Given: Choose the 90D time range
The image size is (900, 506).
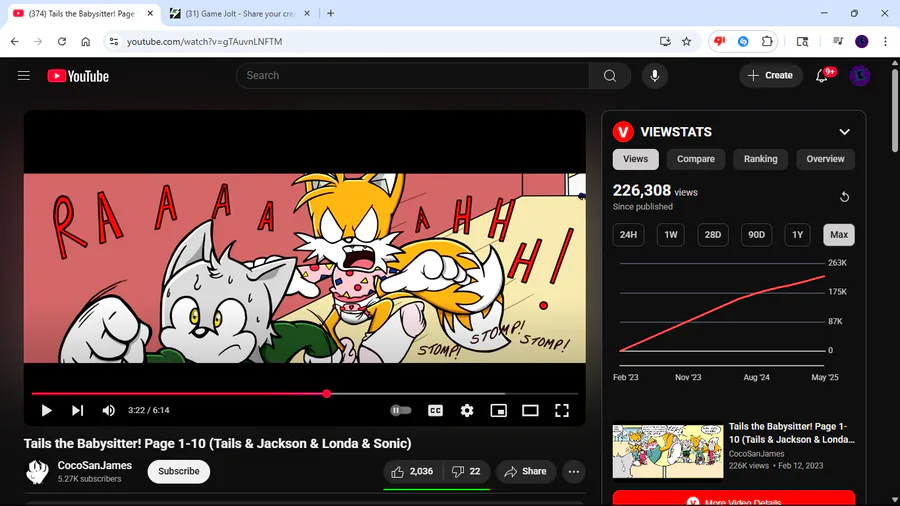Looking at the screenshot, I should [757, 235].
